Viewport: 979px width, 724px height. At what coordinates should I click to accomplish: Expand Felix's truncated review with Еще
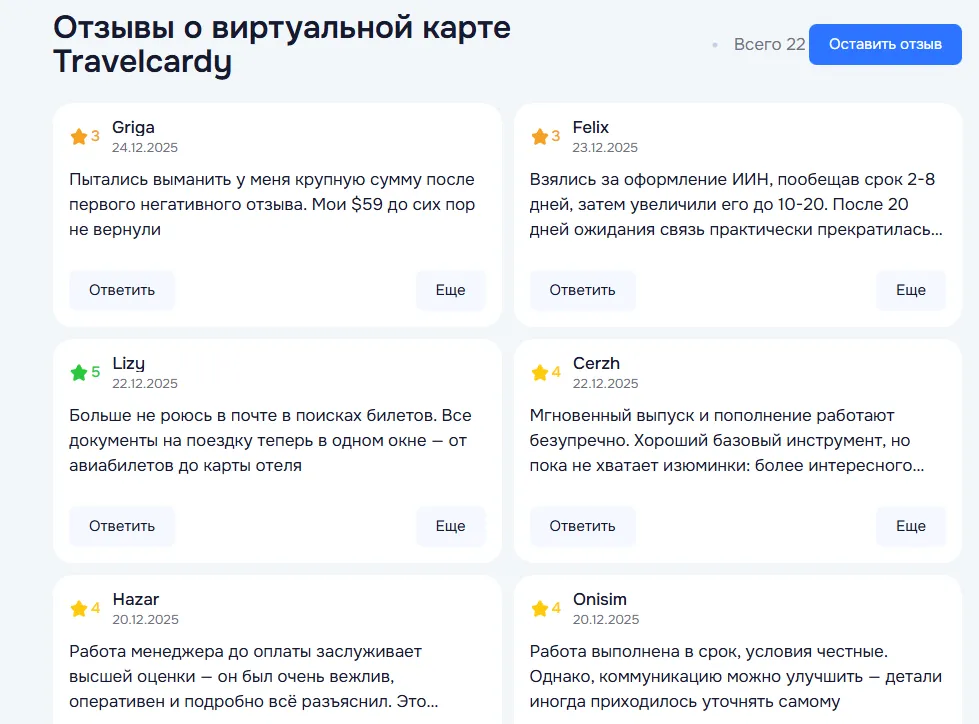click(x=911, y=290)
